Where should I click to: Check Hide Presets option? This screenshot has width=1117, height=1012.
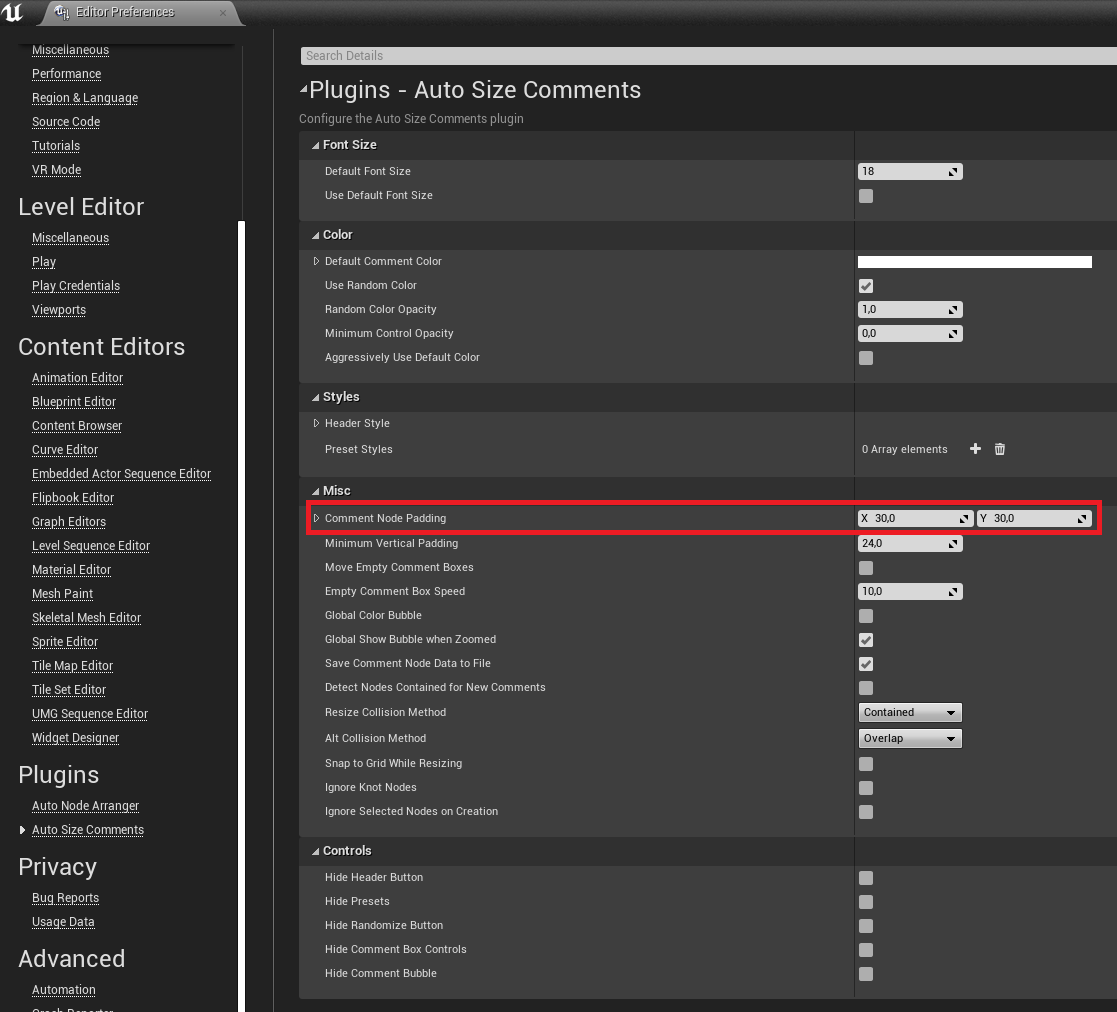[x=866, y=902]
